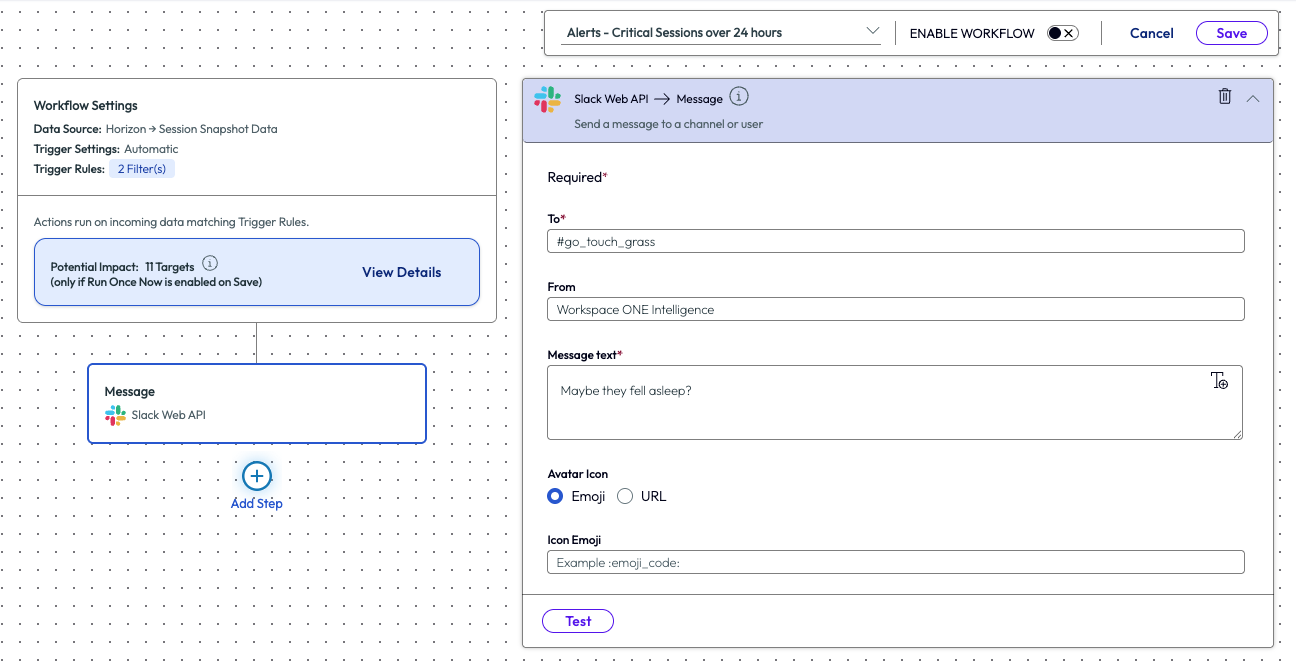Collapse the Slack Message action panel
This screenshot has width=1296, height=662.
pyautogui.click(x=1253, y=98)
